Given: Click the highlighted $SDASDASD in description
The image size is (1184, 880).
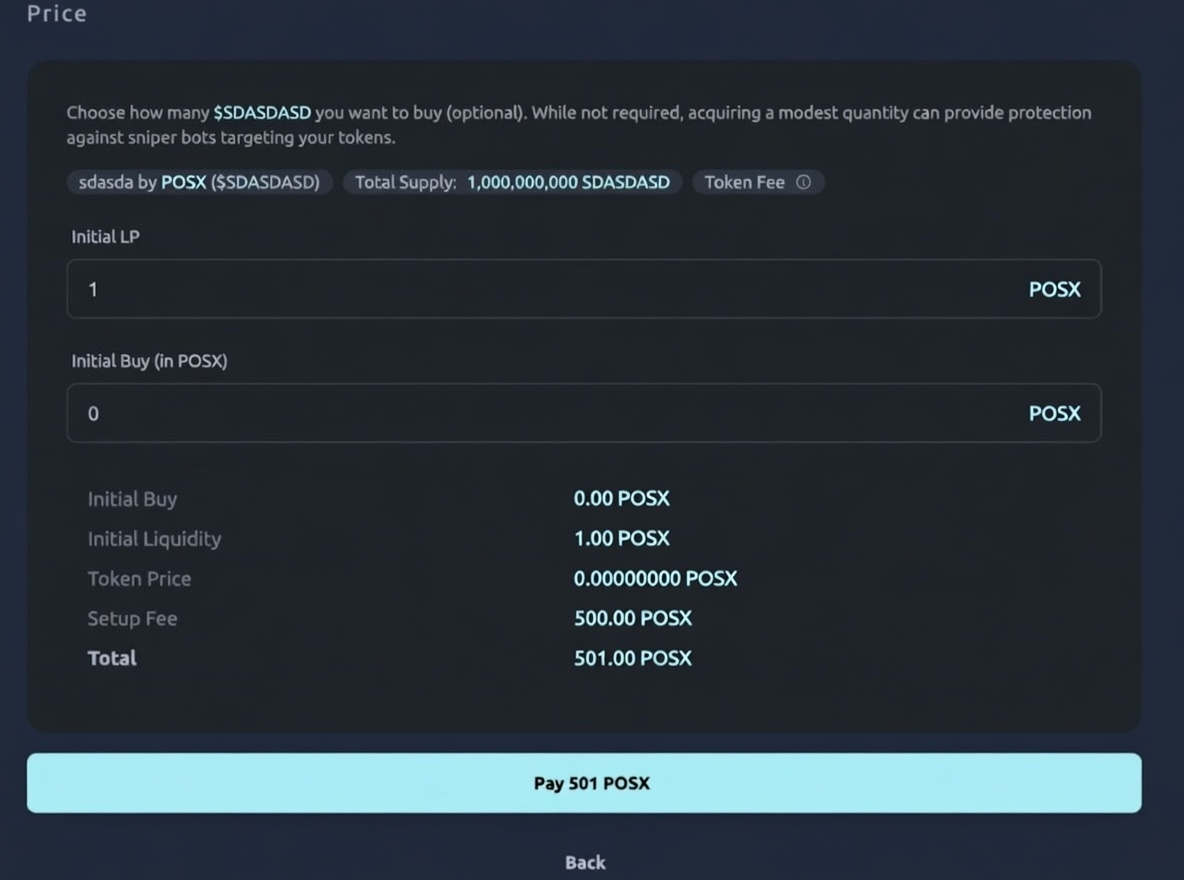Looking at the screenshot, I should [262, 113].
